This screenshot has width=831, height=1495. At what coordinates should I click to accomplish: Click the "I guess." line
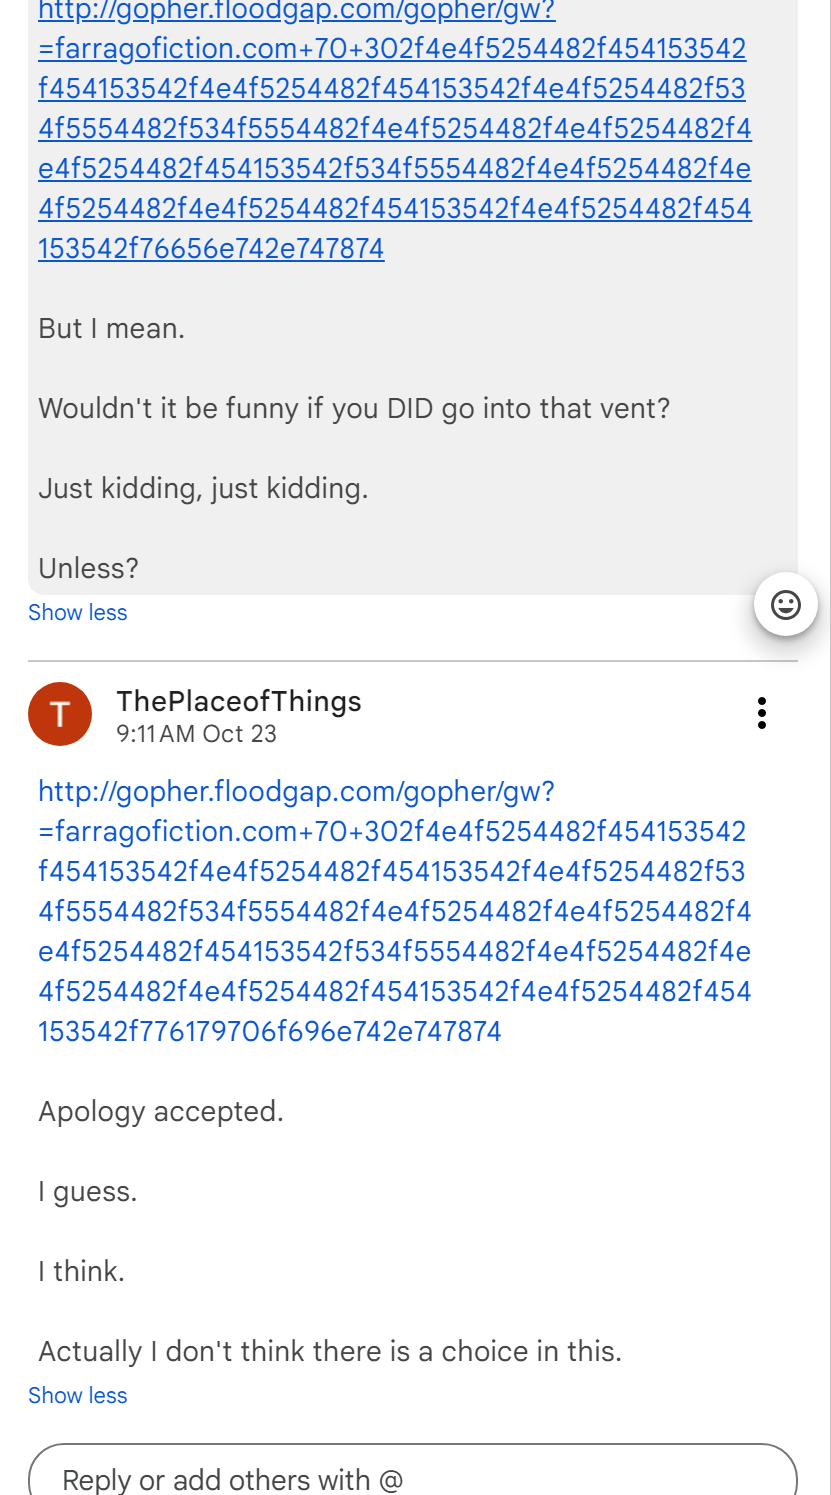coord(87,1192)
